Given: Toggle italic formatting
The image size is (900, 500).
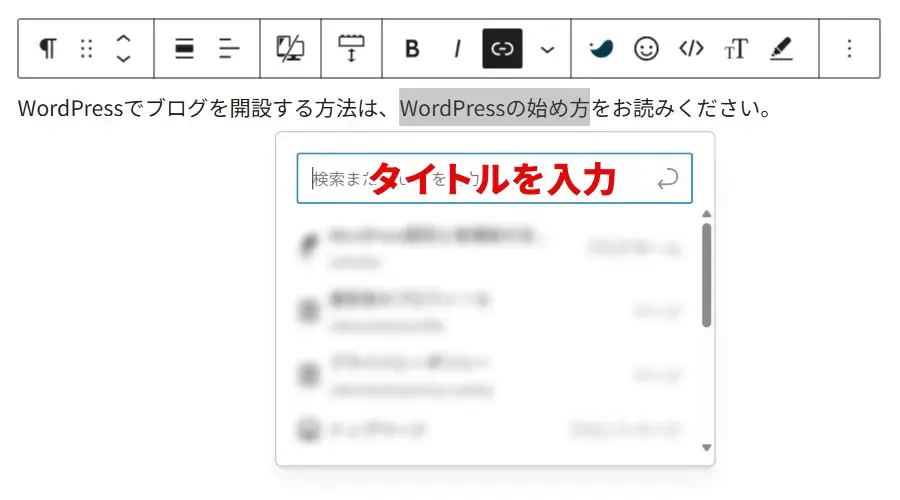Looking at the screenshot, I should click(457, 49).
